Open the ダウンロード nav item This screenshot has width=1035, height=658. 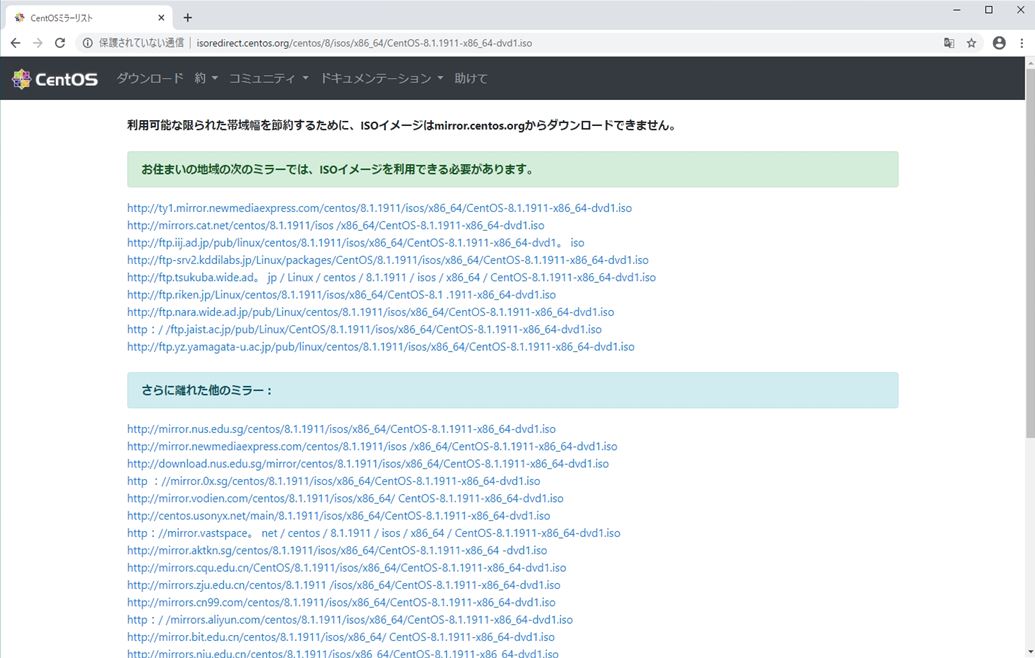pyautogui.click(x=150, y=79)
